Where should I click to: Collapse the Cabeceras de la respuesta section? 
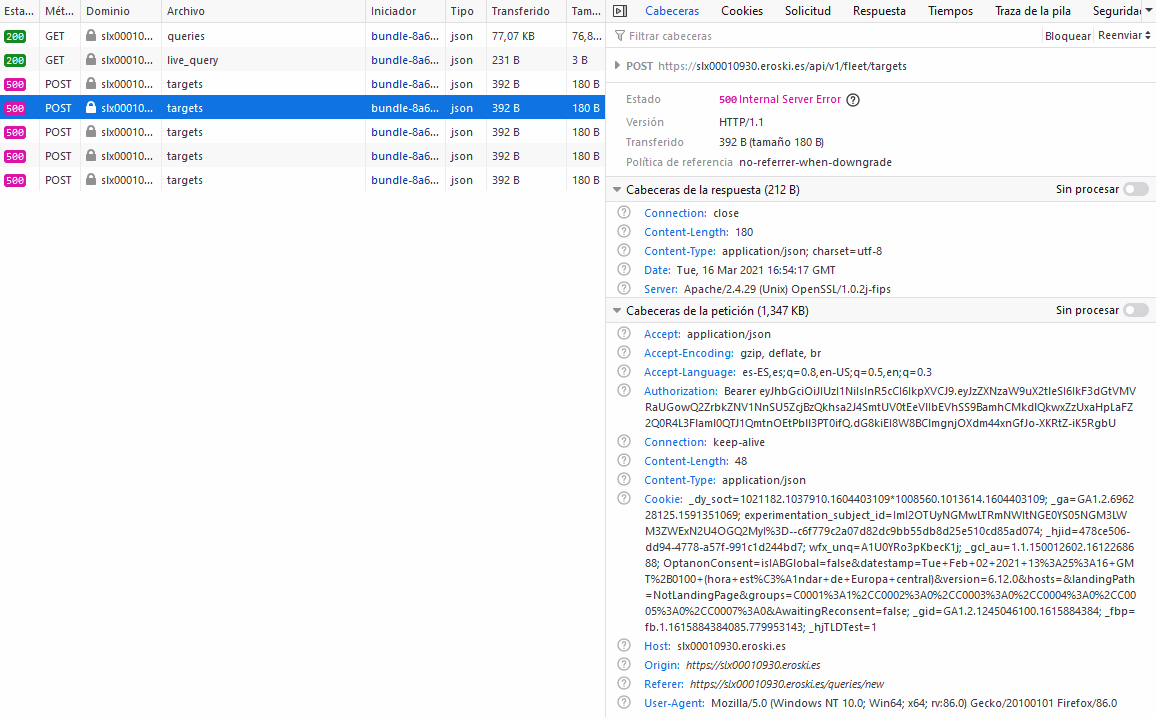pyautogui.click(x=617, y=187)
